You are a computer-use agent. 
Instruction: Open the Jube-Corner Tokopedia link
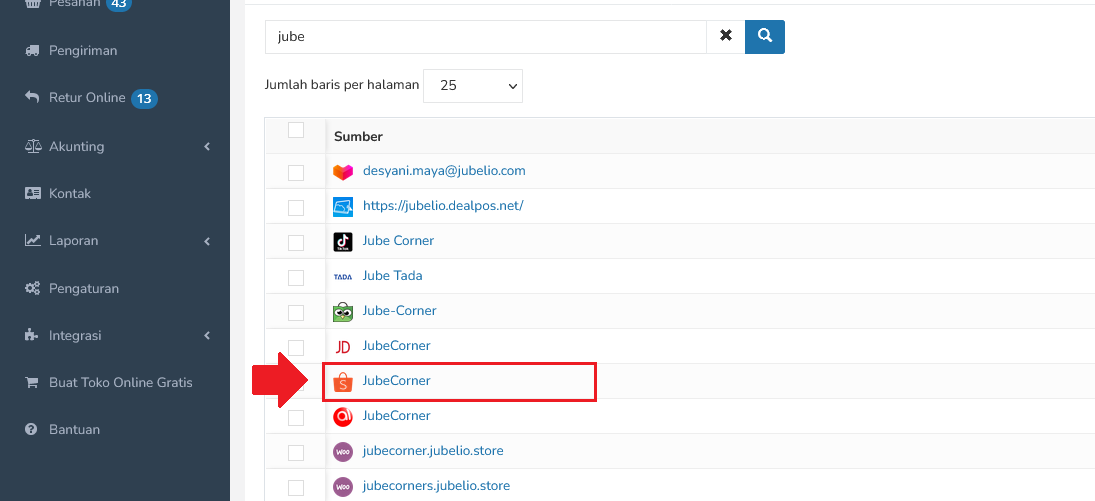(399, 310)
